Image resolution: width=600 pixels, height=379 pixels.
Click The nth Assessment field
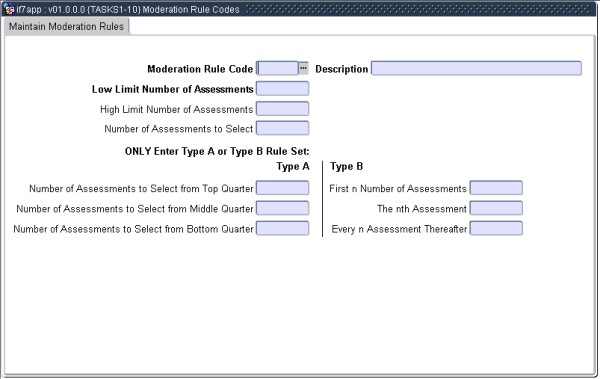point(496,208)
